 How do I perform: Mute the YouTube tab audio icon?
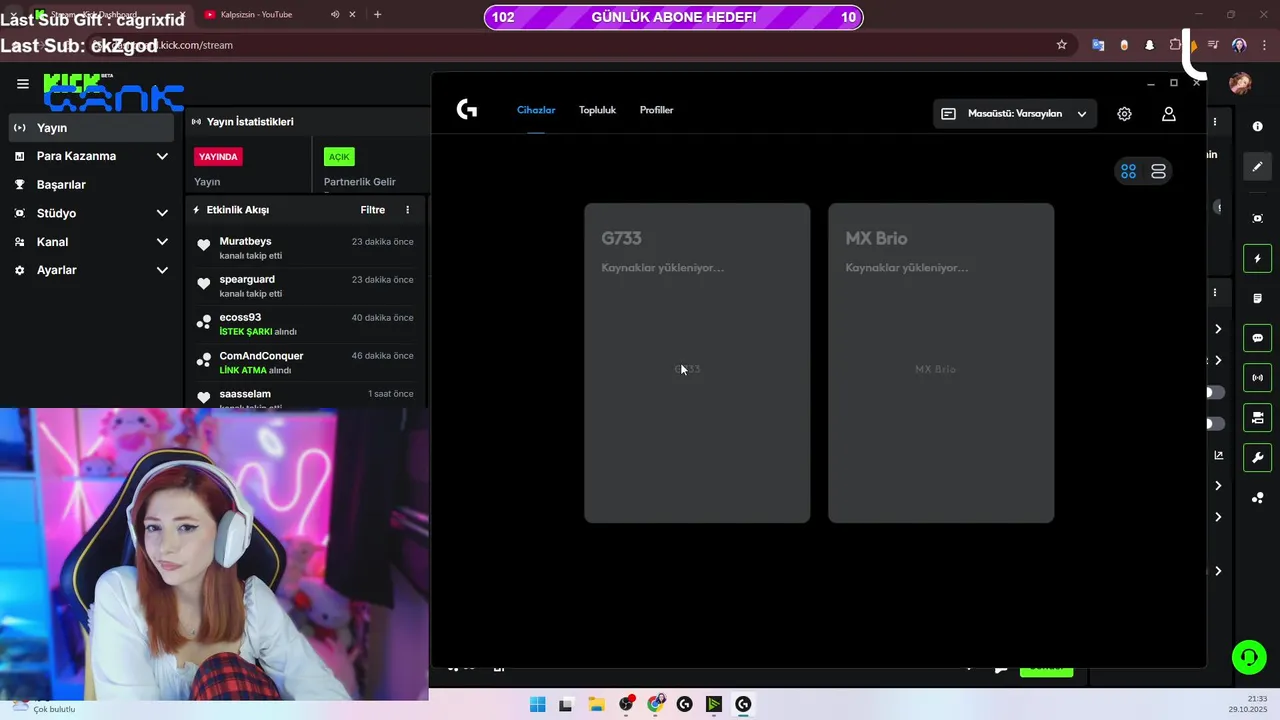point(335,14)
